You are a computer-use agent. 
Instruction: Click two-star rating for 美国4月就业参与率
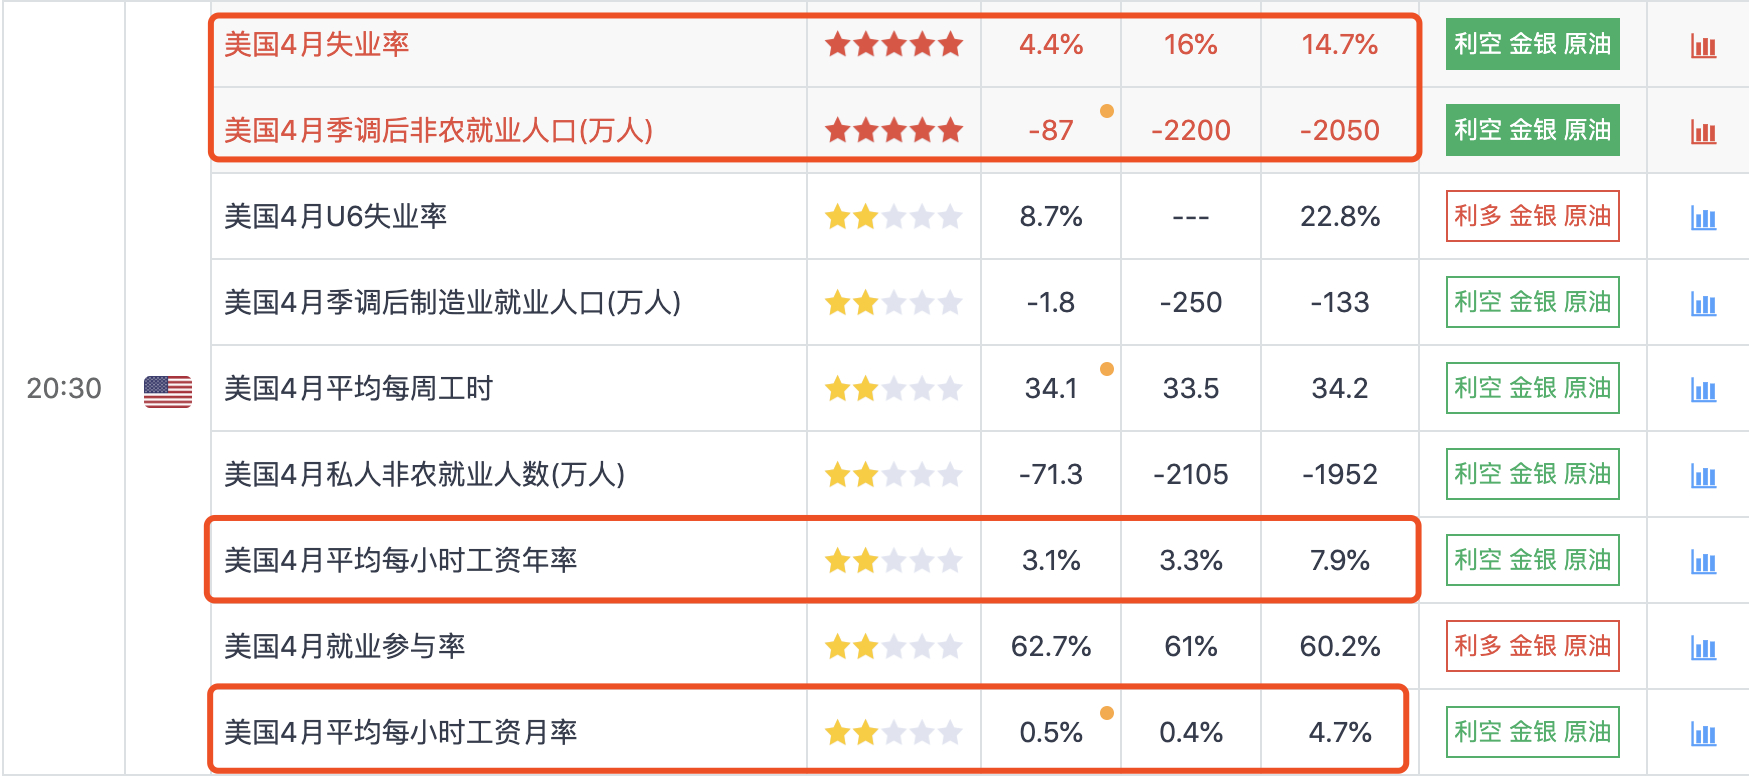[x=894, y=647]
